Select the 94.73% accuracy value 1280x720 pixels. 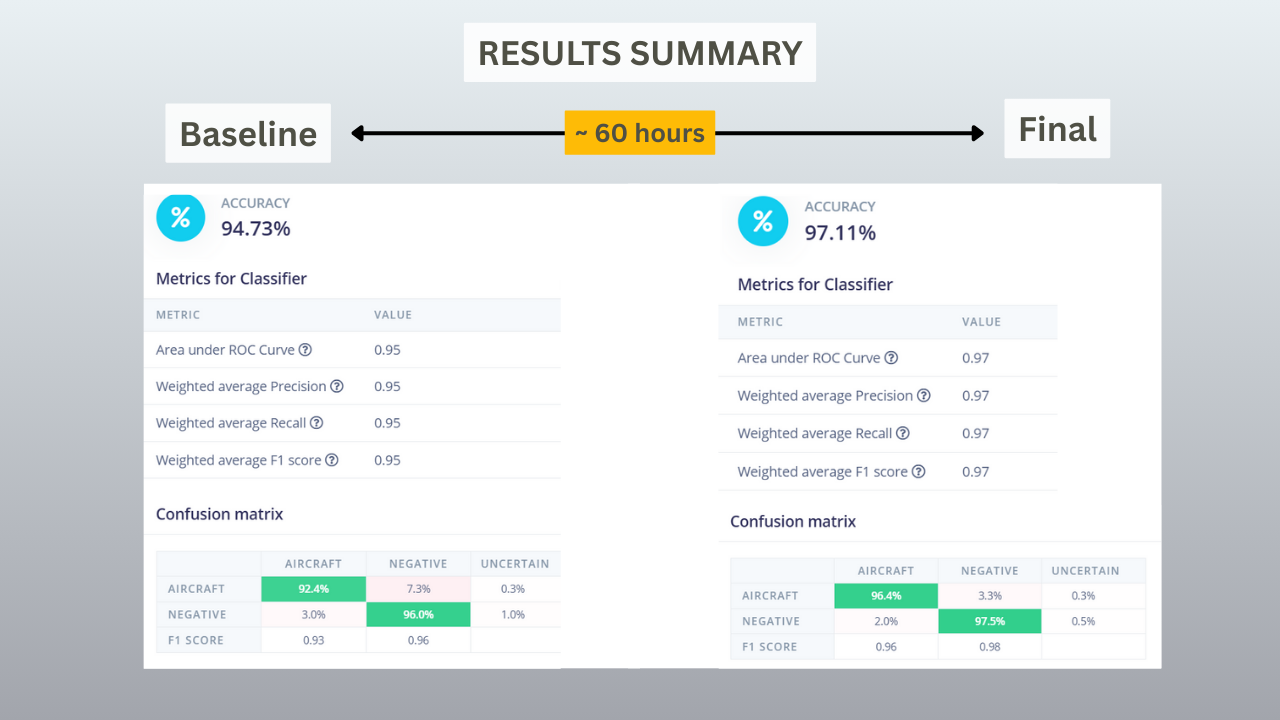[256, 229]
